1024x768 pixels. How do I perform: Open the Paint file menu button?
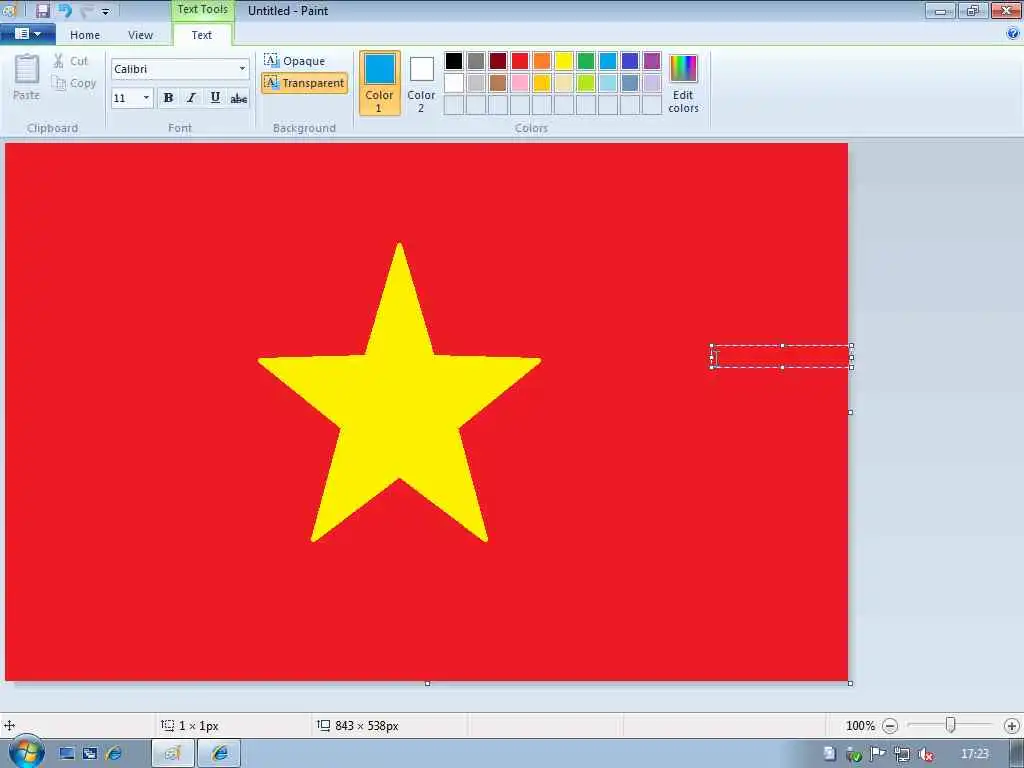pos(28,34)
